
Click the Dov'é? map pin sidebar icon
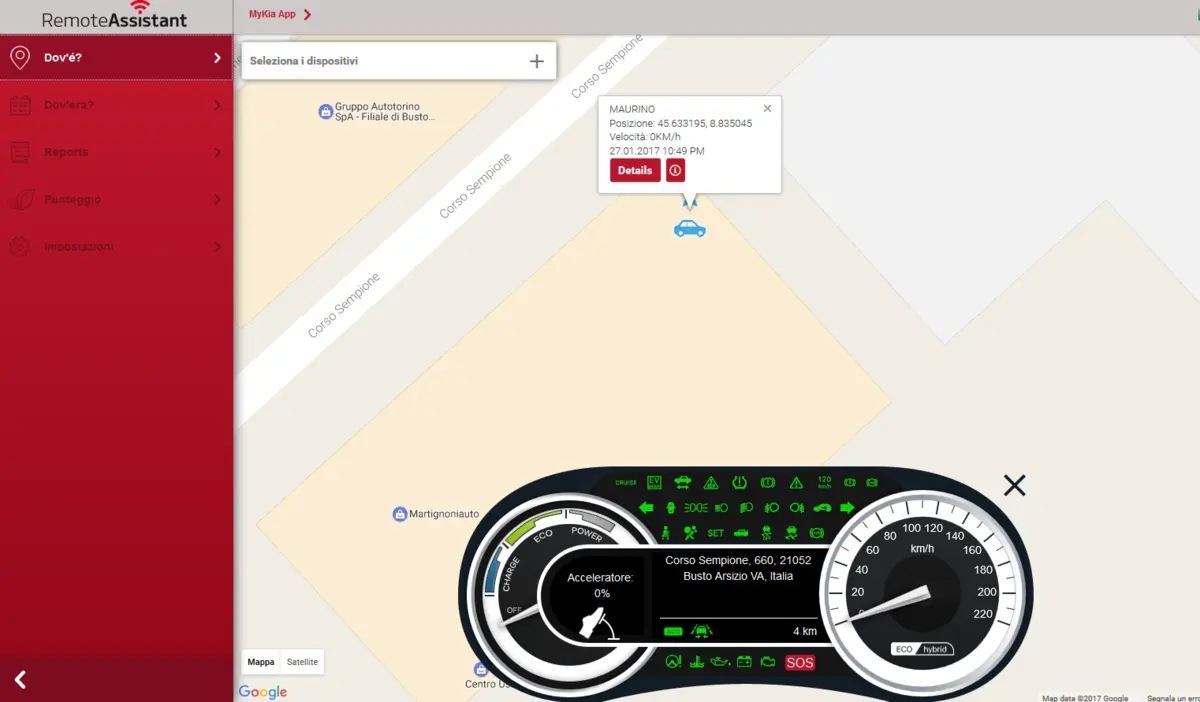coord(20,58)
